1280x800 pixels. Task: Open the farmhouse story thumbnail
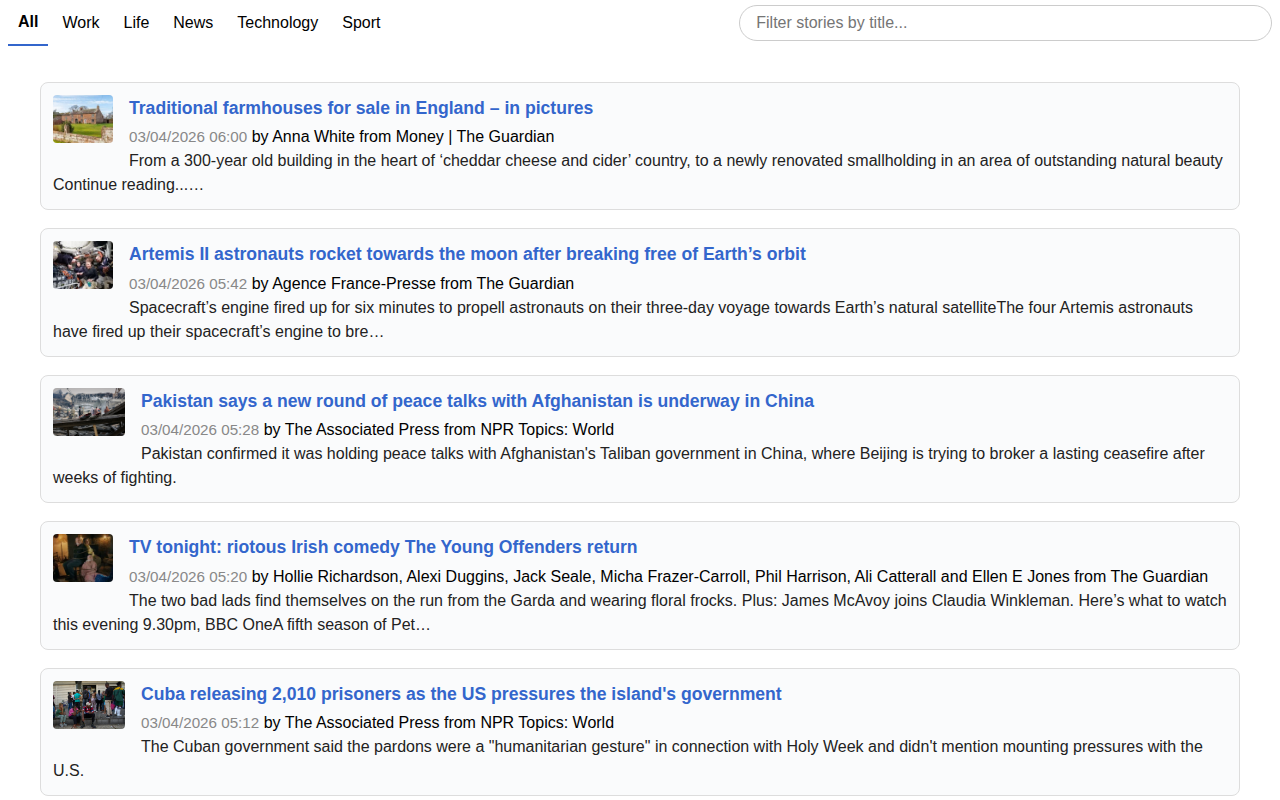83,119
